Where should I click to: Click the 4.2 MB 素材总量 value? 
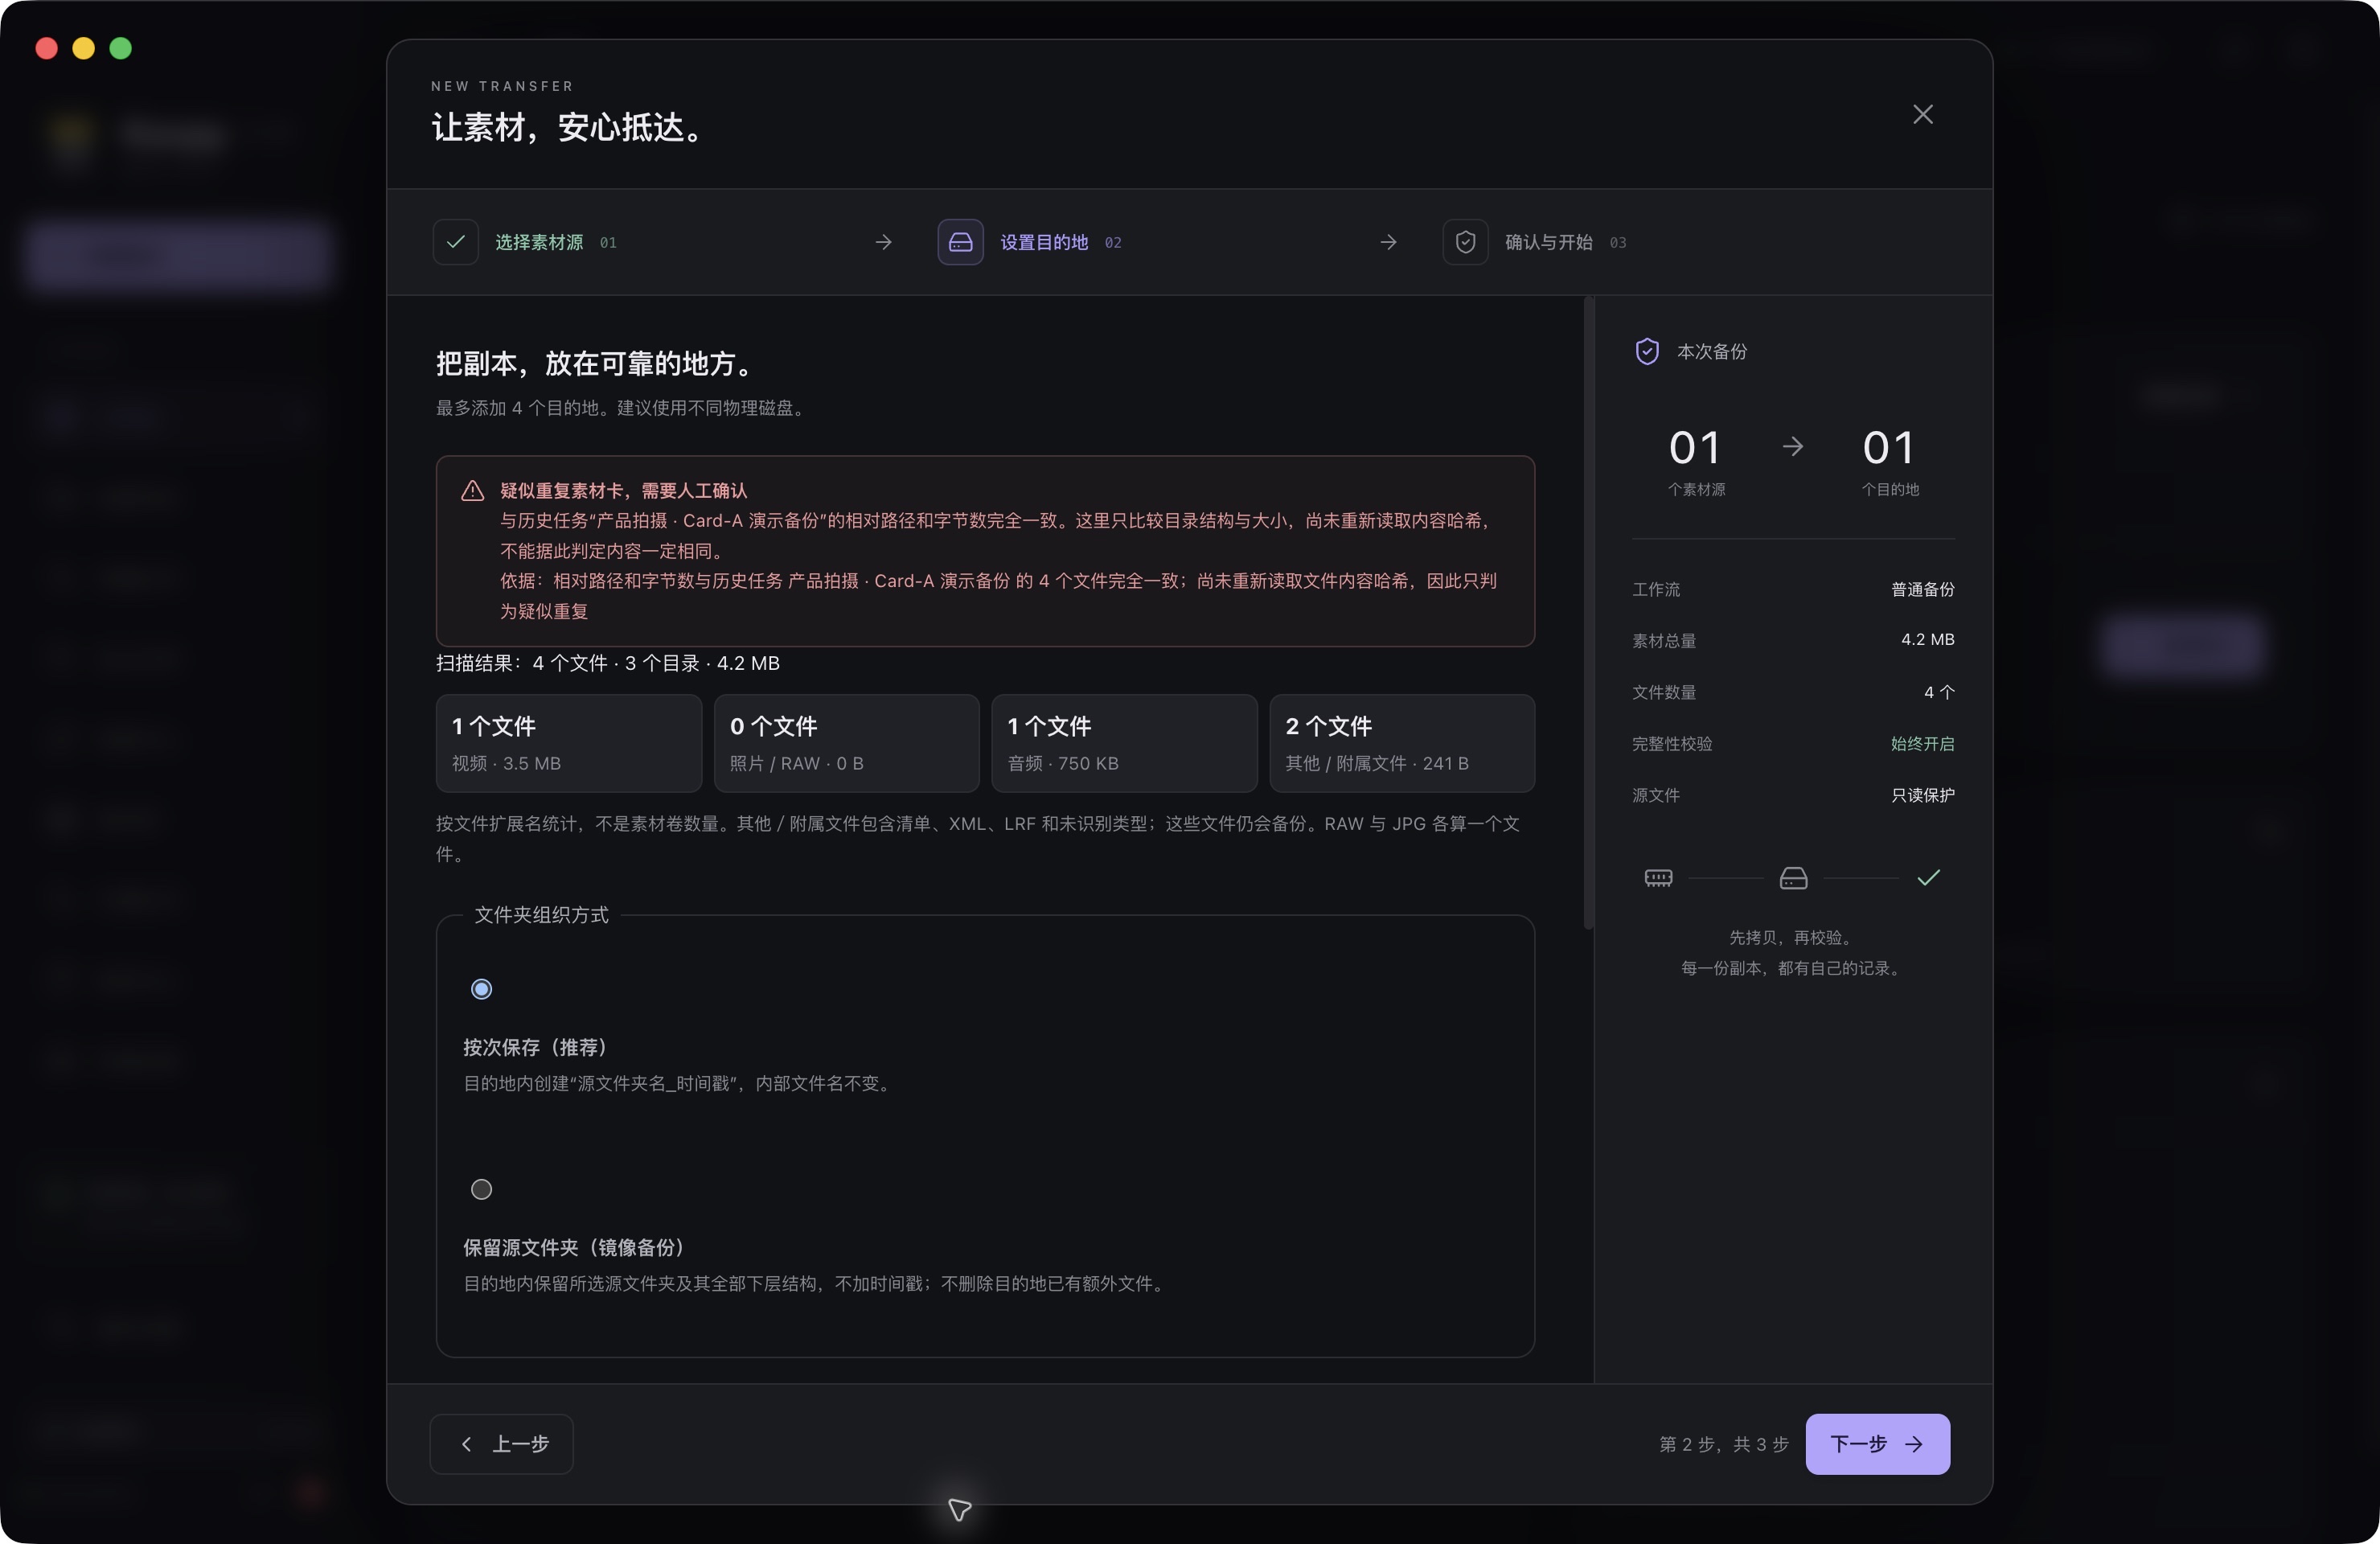click(x=1927, y=640)
